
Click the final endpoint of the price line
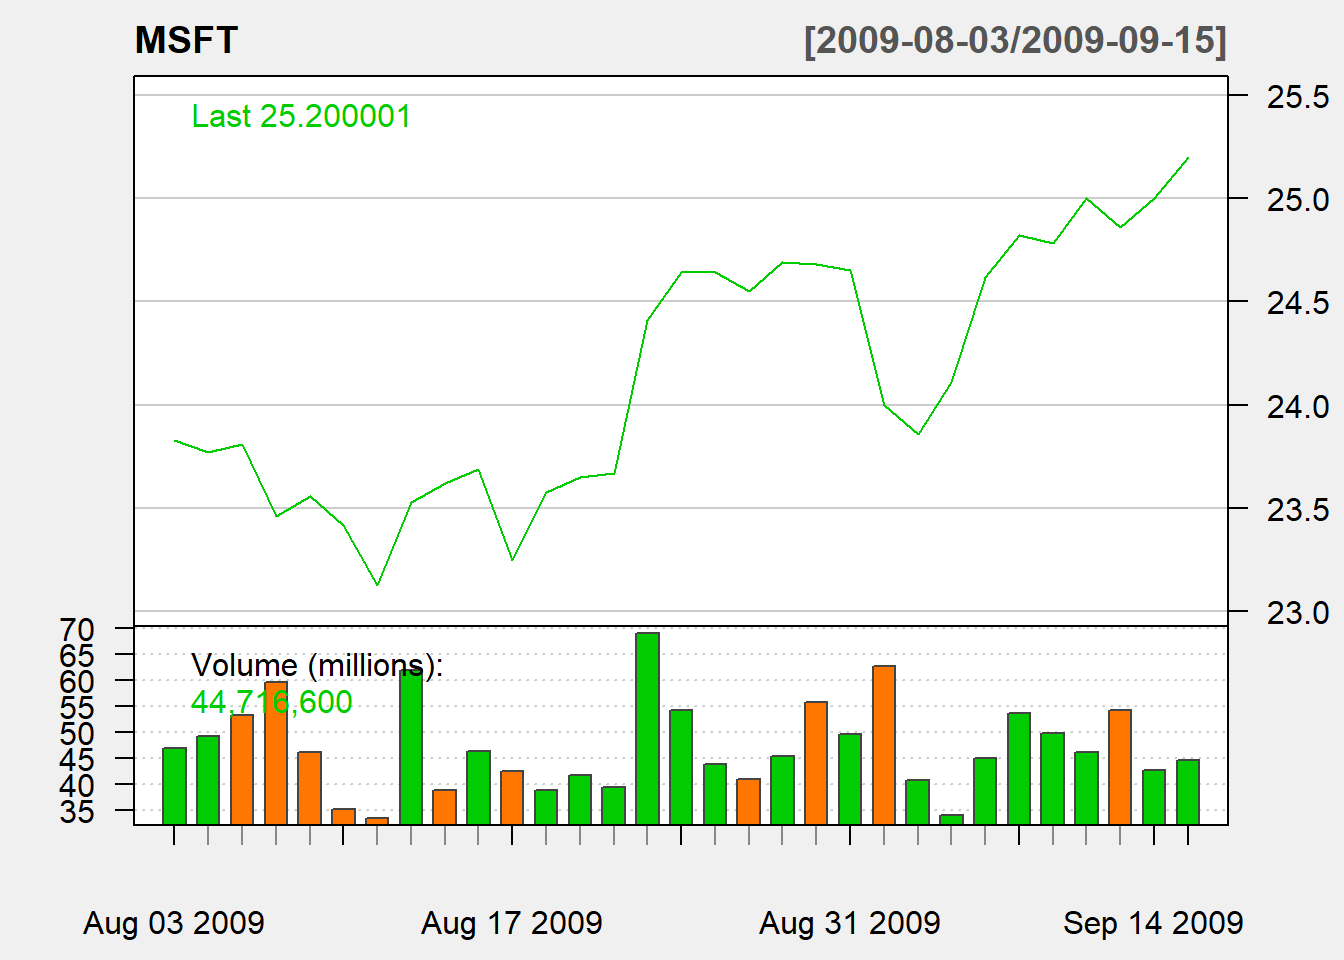click(x=1188, y=158)
